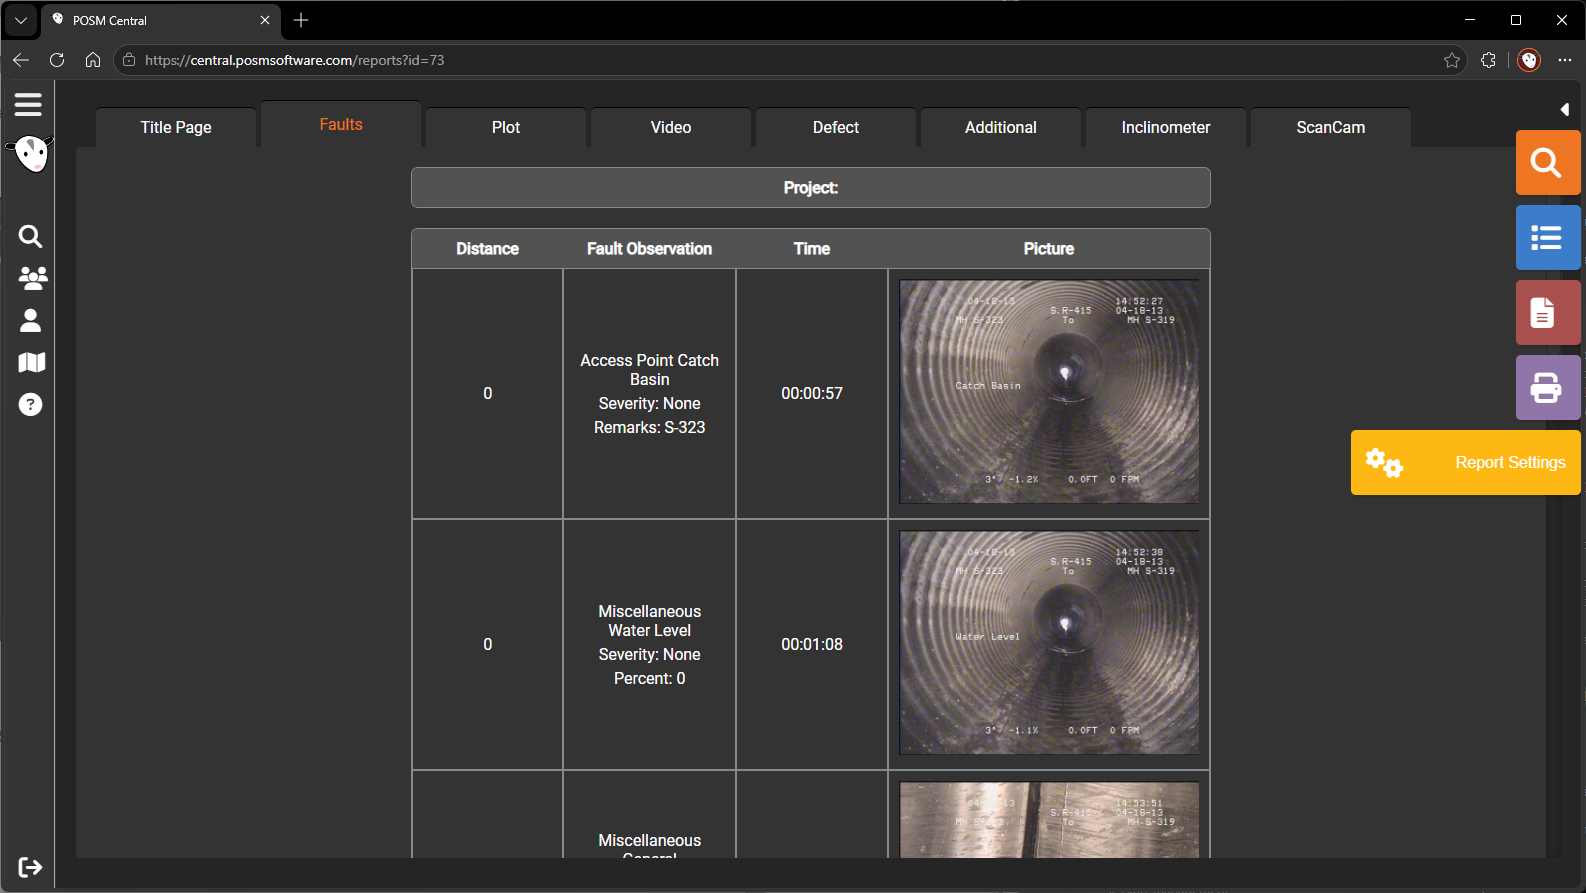This screenshot has width=1586, height=893.
Task: Click the purple print button on right
Action: (1547, 387)
